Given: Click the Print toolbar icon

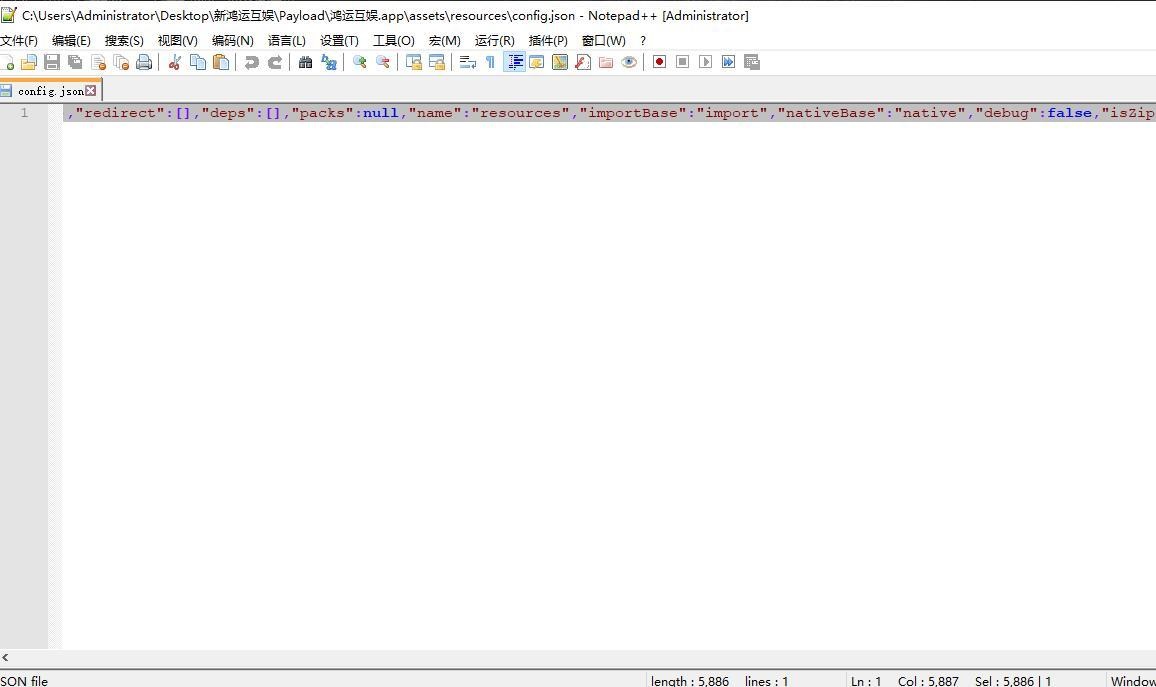Looking at the screenshot, I should (144, 62).
